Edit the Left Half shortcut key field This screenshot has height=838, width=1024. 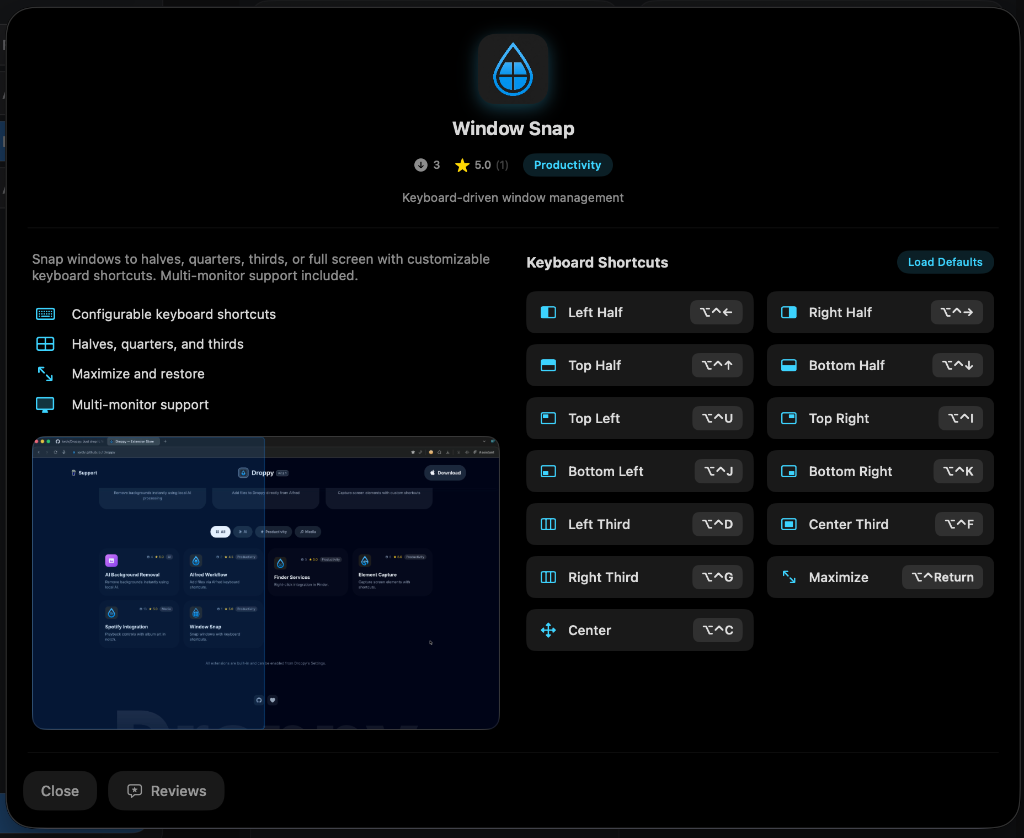716,312
